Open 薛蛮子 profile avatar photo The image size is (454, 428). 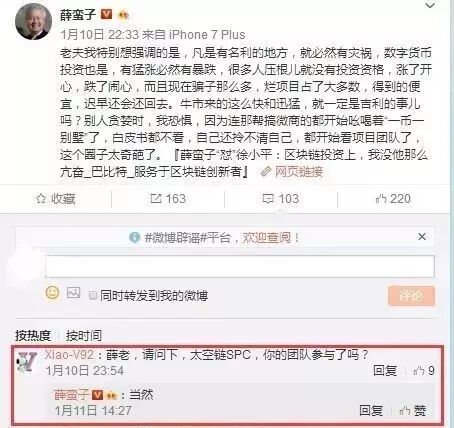point(33,21)
